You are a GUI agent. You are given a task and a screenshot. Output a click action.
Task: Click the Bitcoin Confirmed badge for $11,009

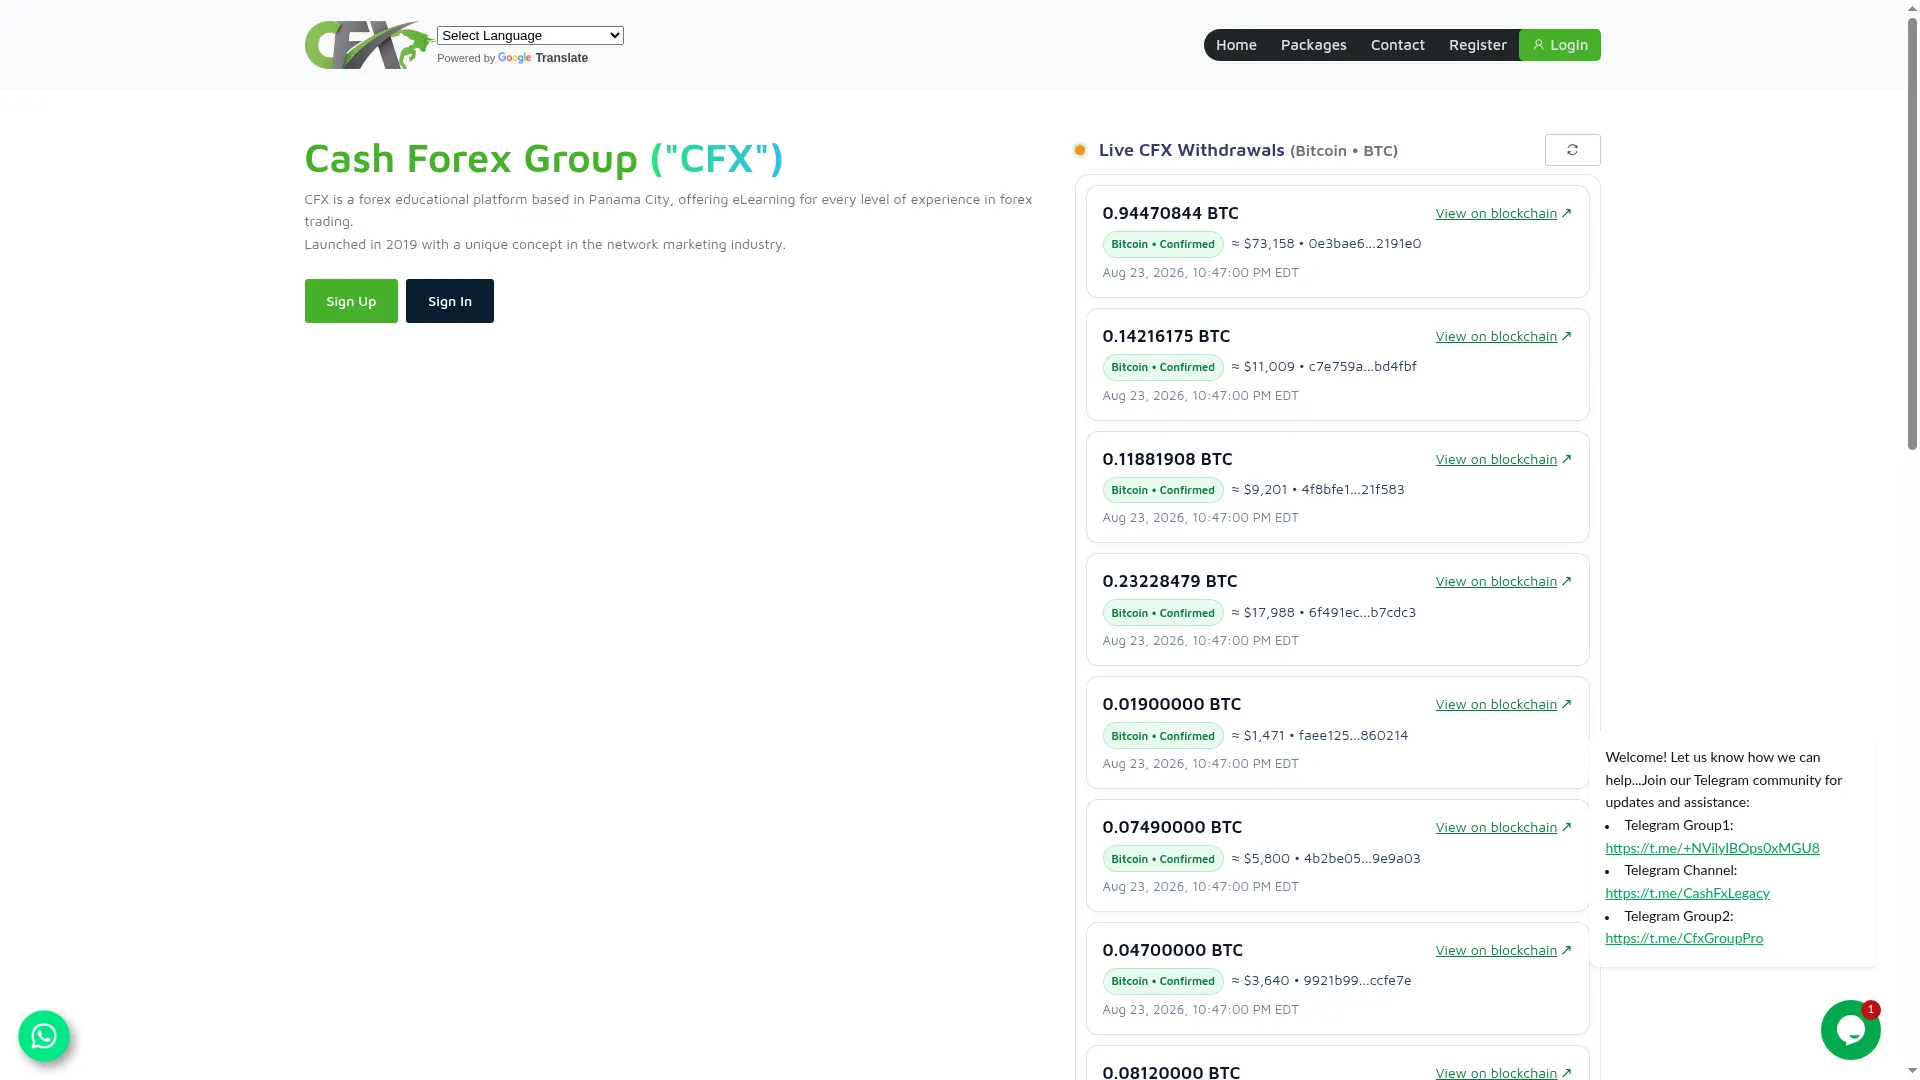point(1163,367)
